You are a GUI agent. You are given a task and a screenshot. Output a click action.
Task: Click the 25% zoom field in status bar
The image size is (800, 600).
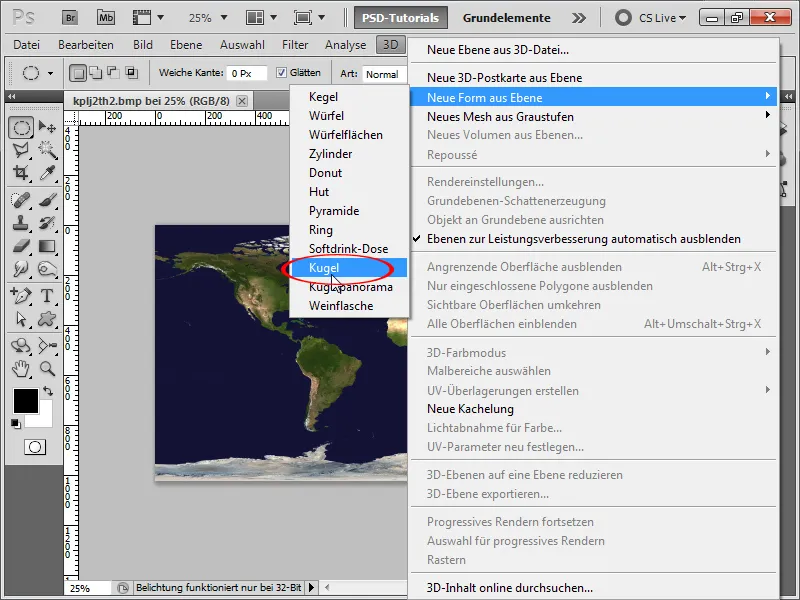[88, 588]
